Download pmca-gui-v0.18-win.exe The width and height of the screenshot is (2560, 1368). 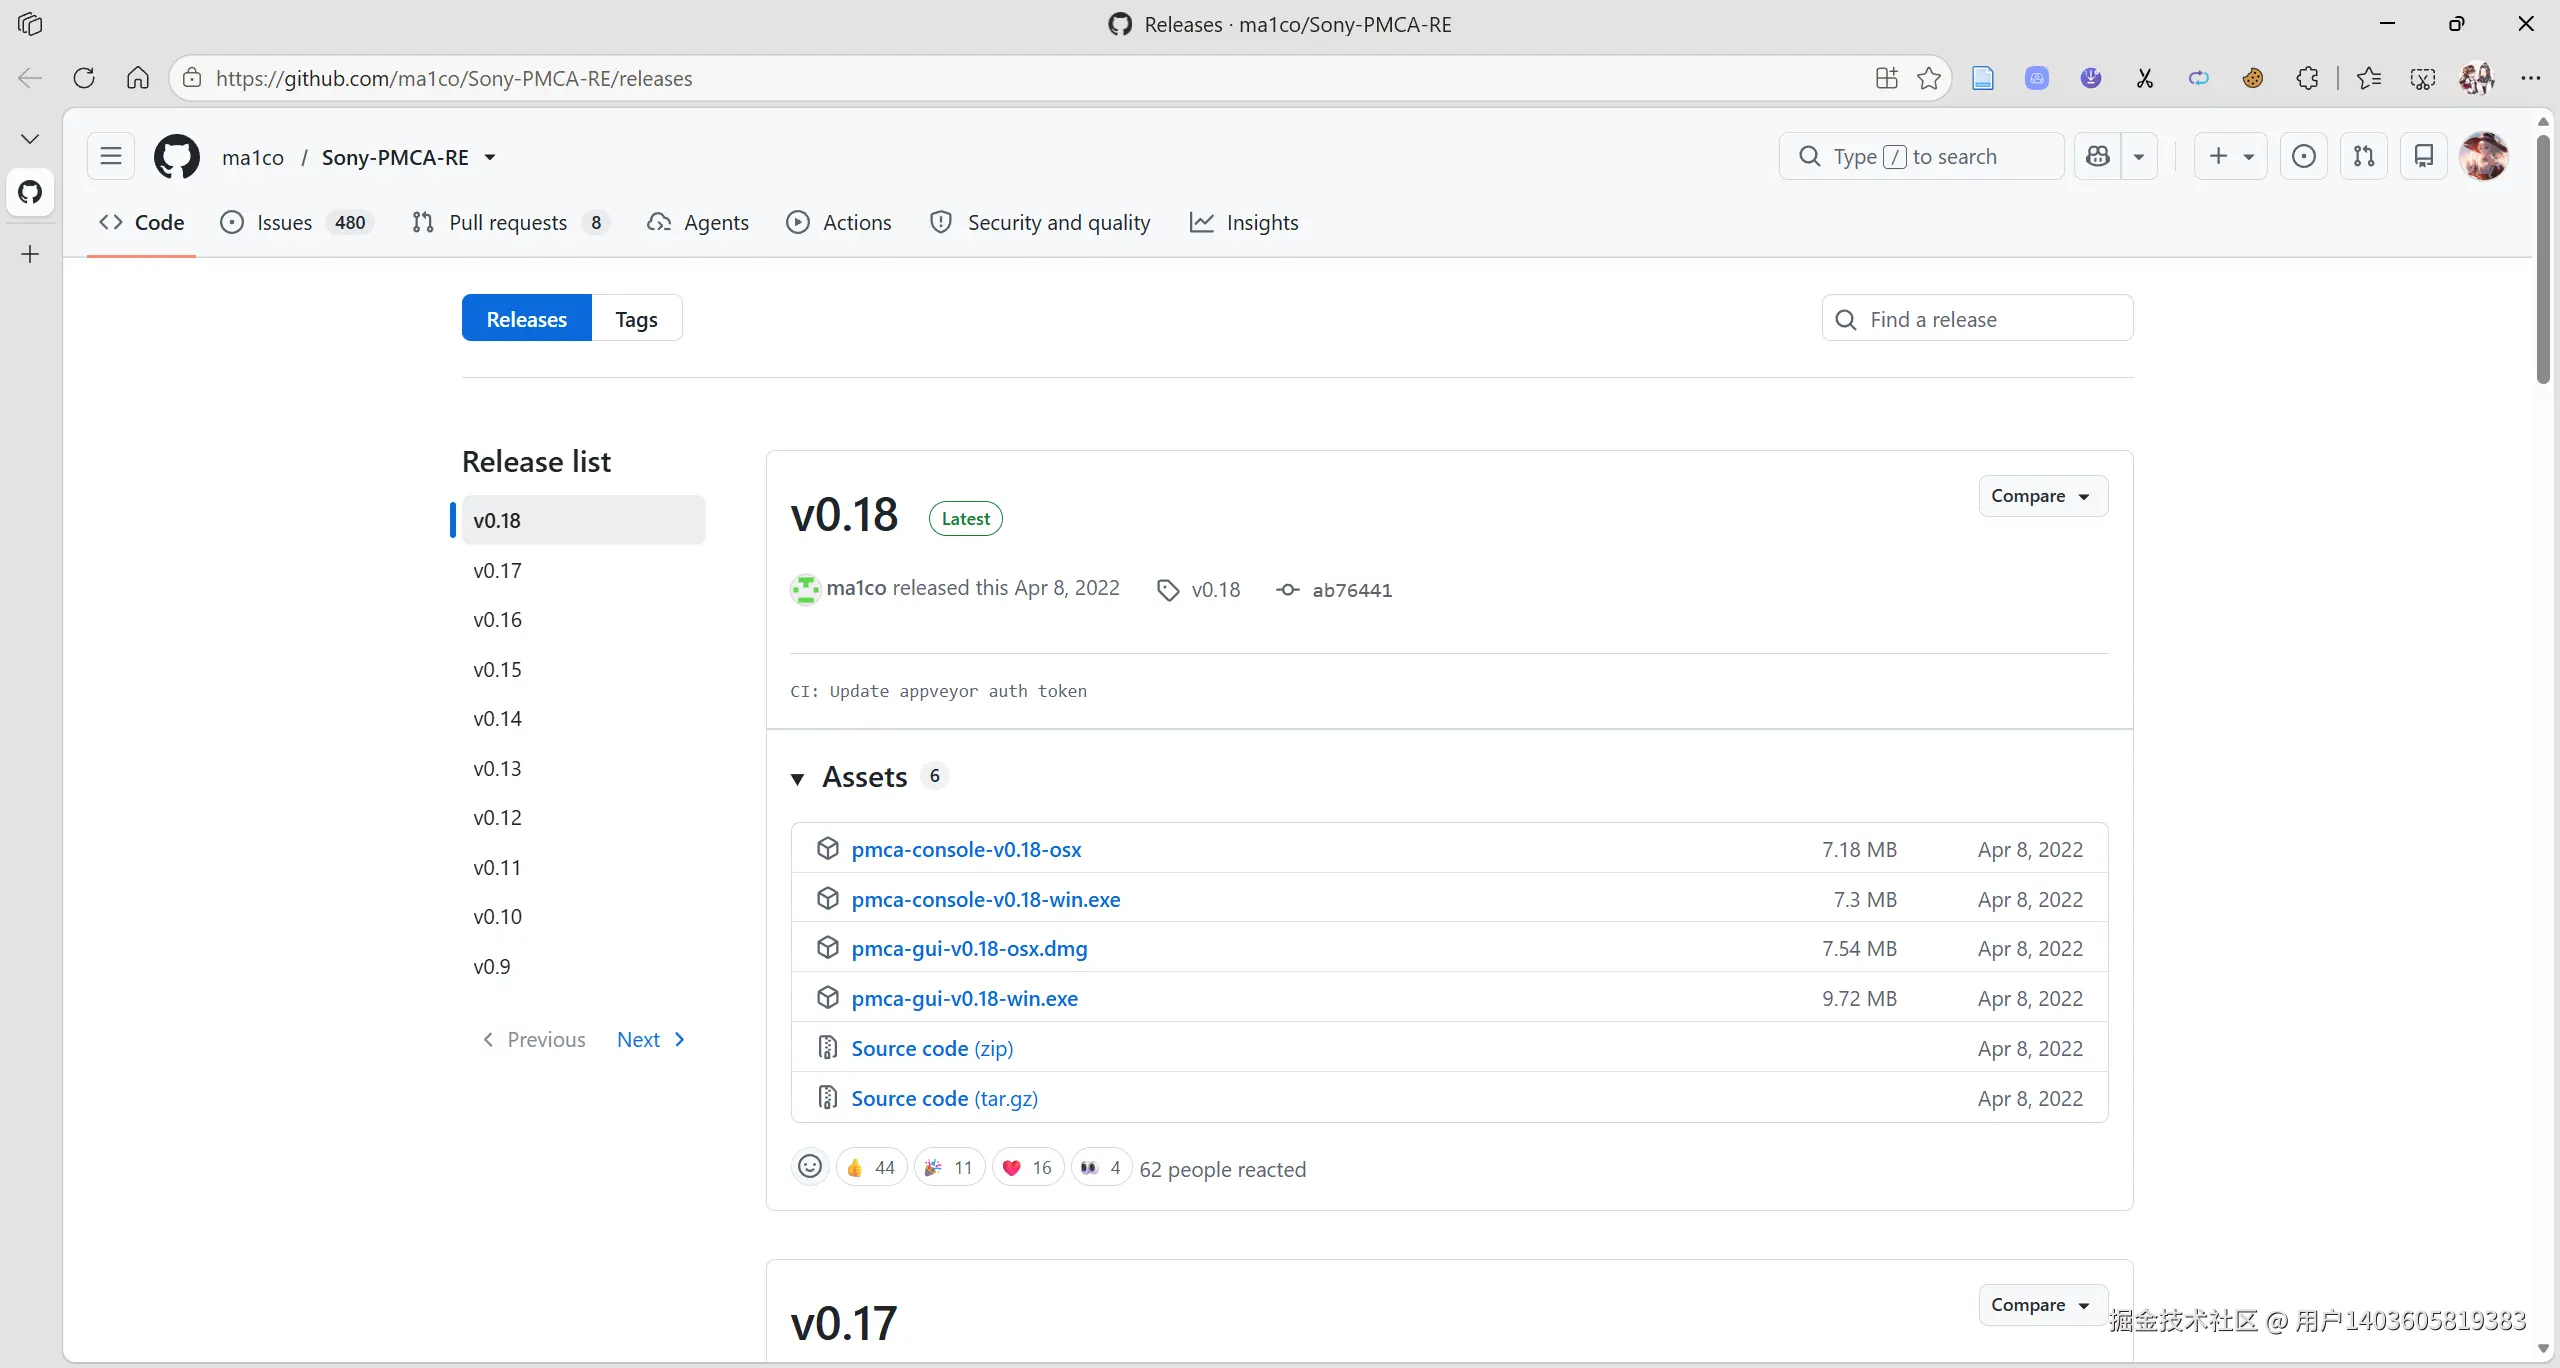pos(964,998)
